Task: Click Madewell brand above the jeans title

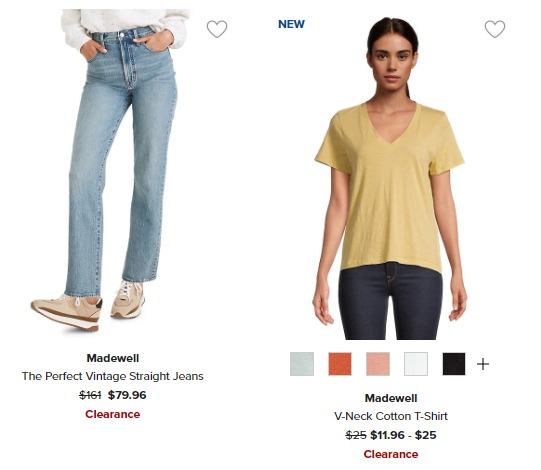Action: 113,358
